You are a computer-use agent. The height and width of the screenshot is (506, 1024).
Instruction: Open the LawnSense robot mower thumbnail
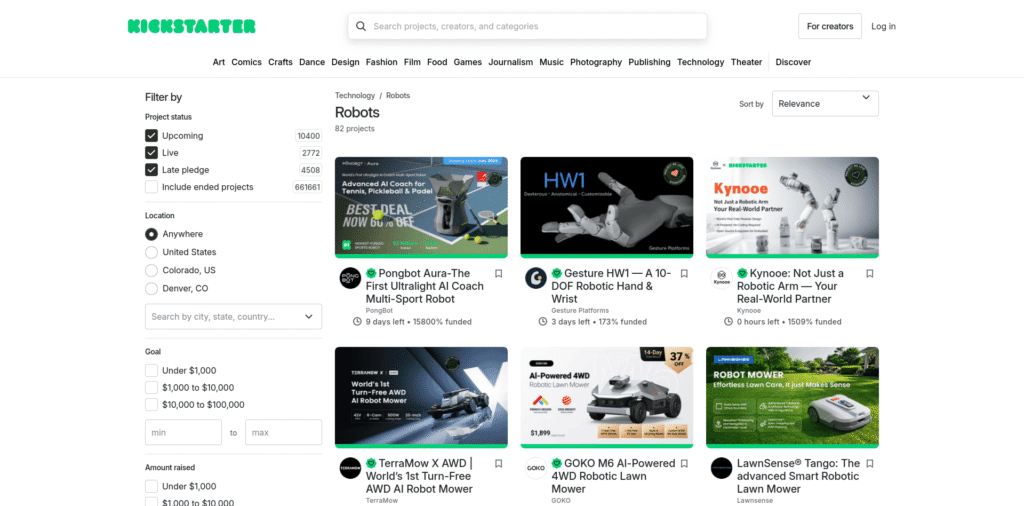click(792, 397)
